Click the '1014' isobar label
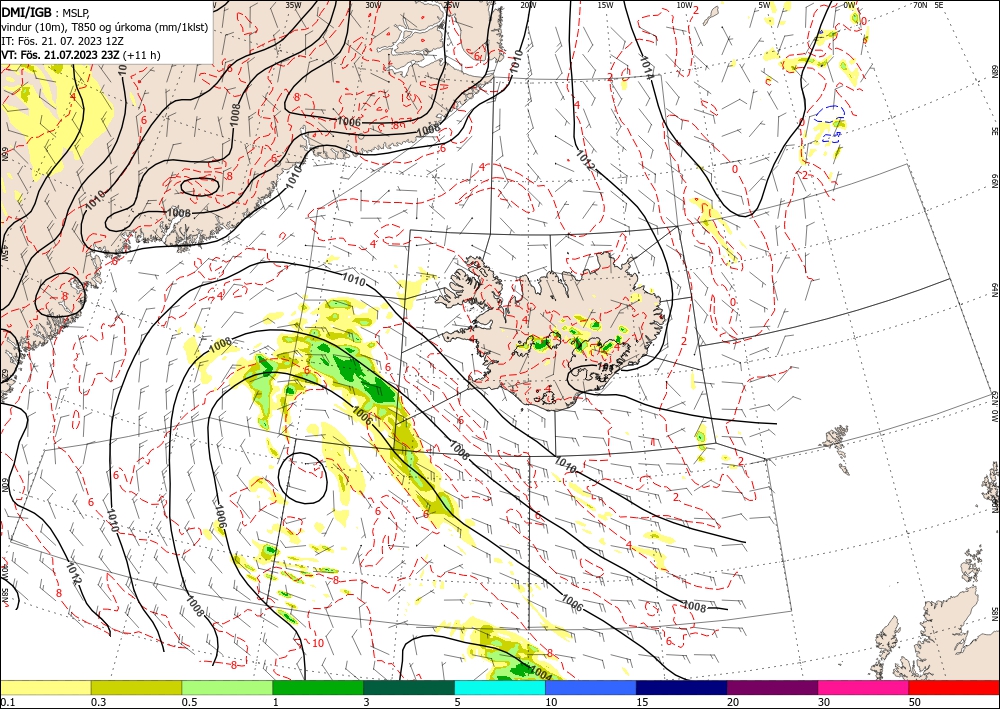 (645, 68)
